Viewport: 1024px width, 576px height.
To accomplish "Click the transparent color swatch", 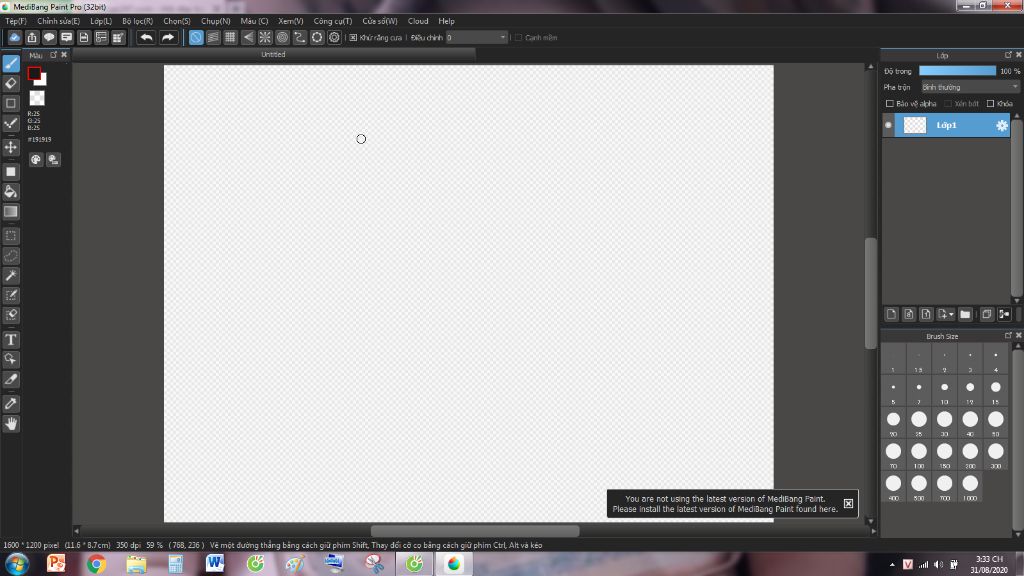I will coord(37,98).
